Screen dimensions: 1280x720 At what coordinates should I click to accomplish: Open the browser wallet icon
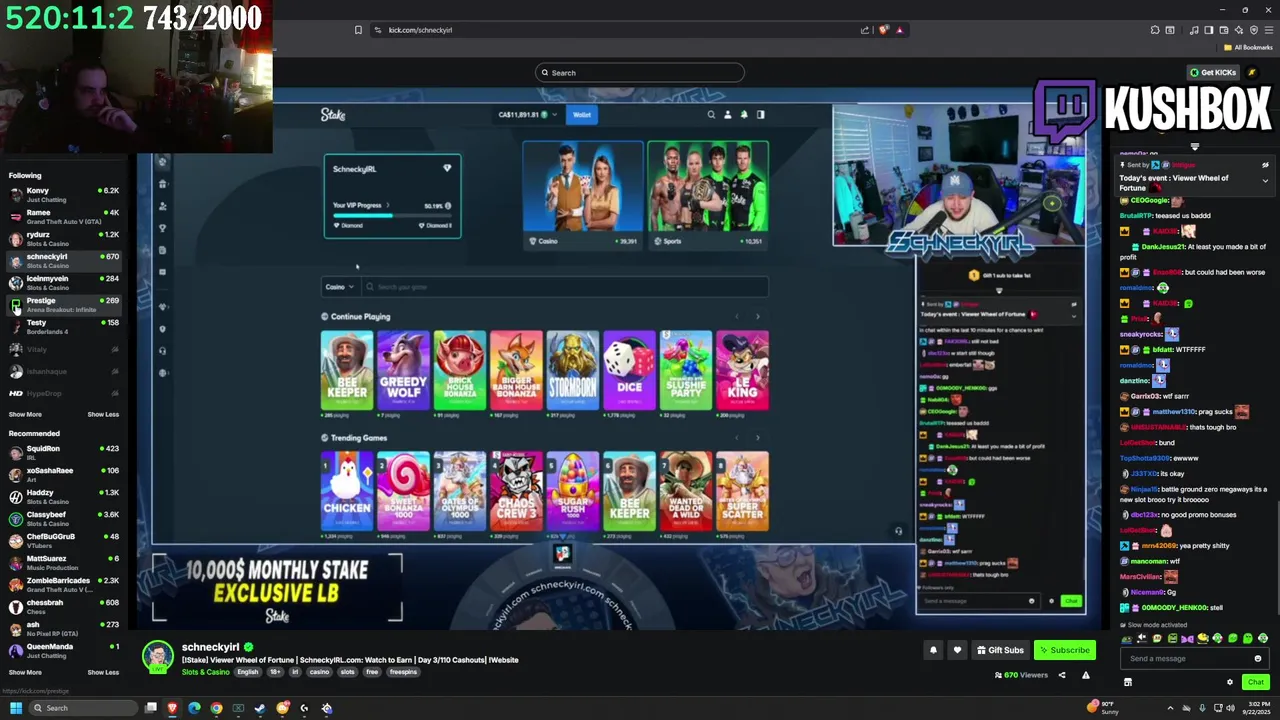1223,30
